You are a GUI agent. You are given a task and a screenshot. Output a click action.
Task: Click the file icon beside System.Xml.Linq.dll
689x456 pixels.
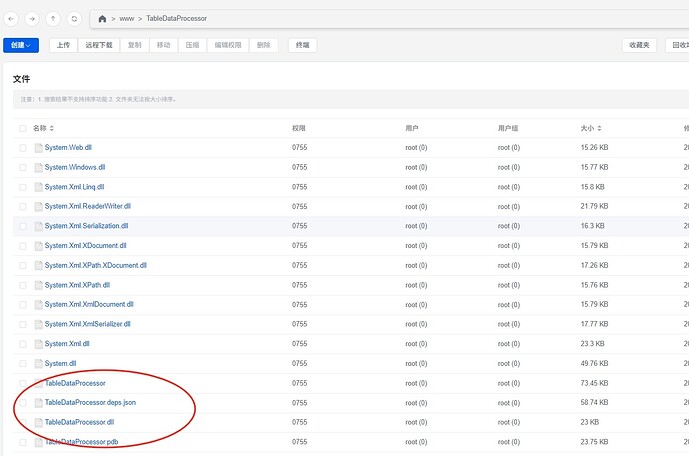point(39,187)
